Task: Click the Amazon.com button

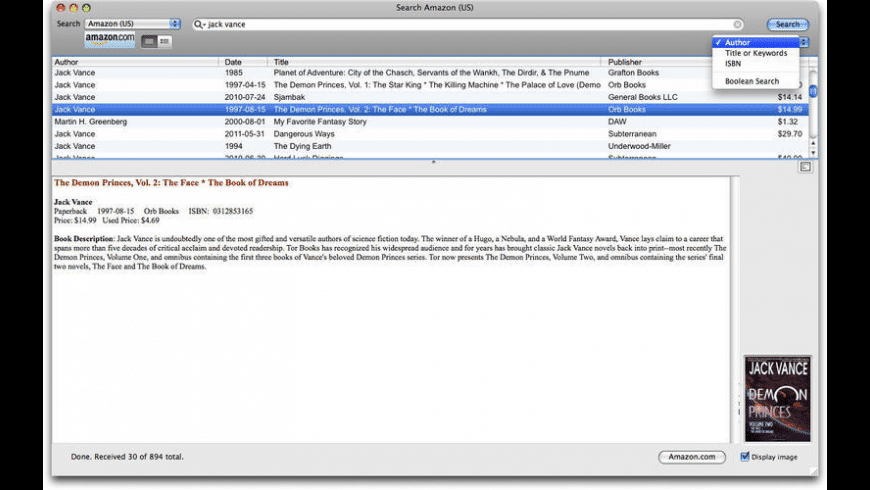Action: click(x=691, y=457)
